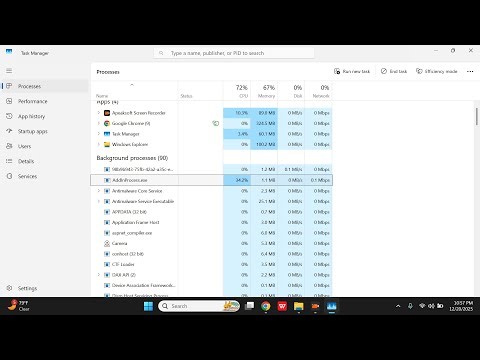Expand the Windows Explorer process row
480x360 pixels.
99,144
